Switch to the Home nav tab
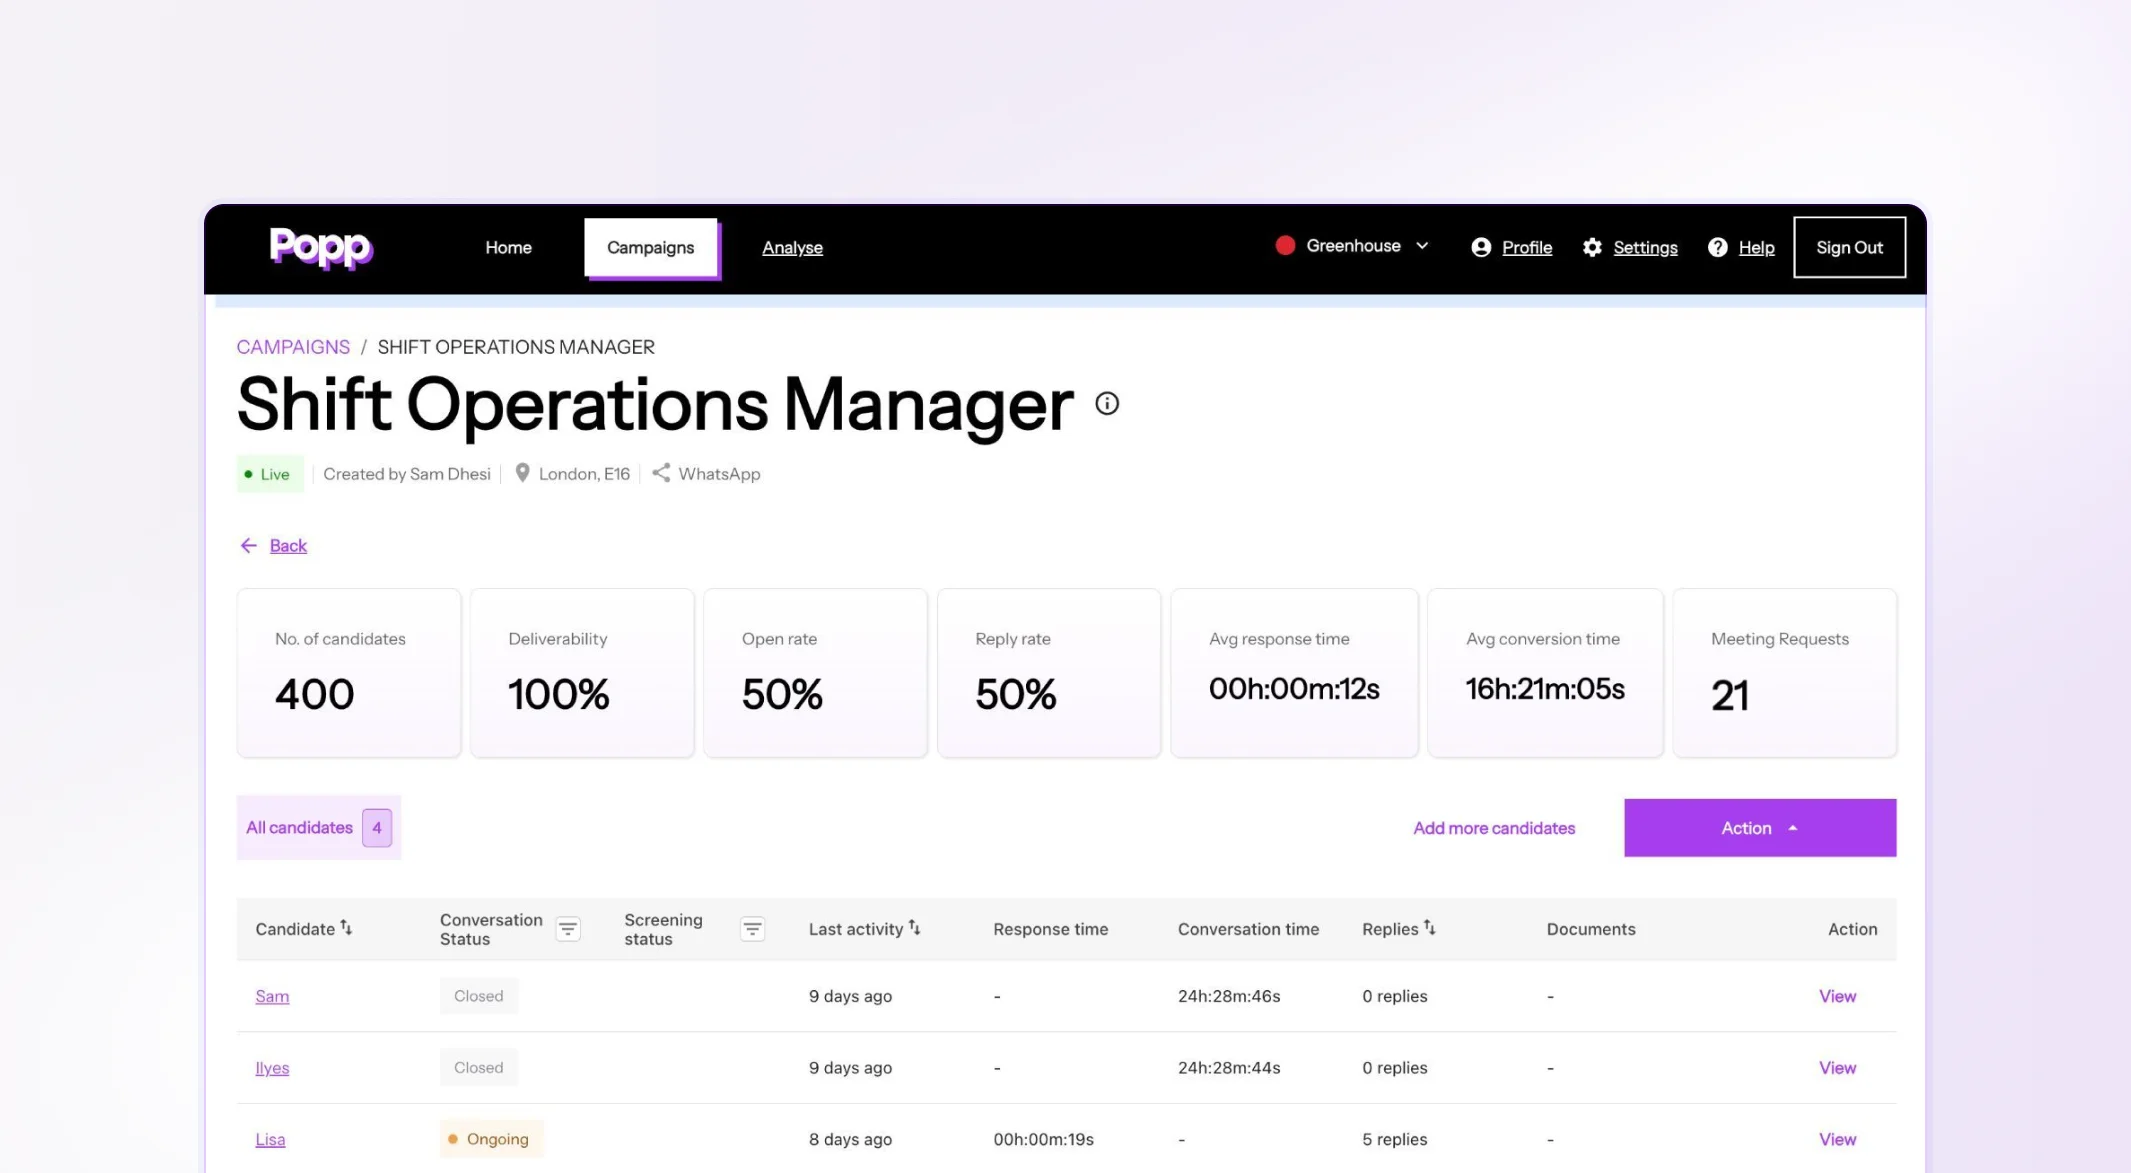Viewport: 2131px width, 1173px height. pyautogui.click(x=508, y=247)
